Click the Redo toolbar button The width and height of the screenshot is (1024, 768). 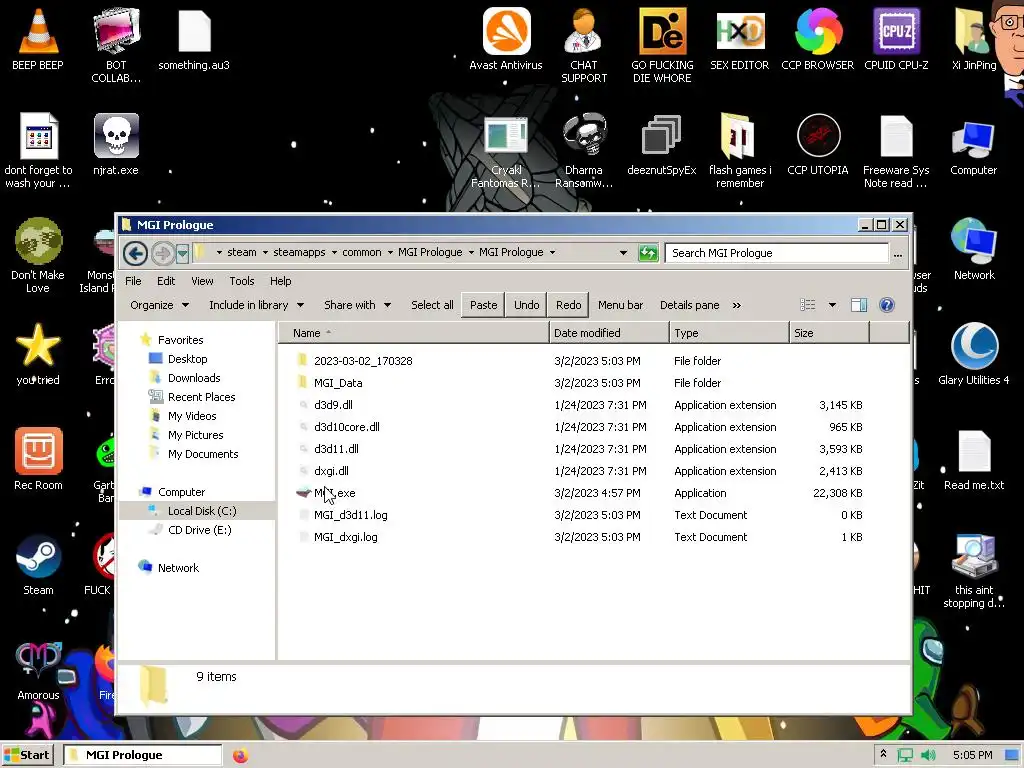[568, 305]
